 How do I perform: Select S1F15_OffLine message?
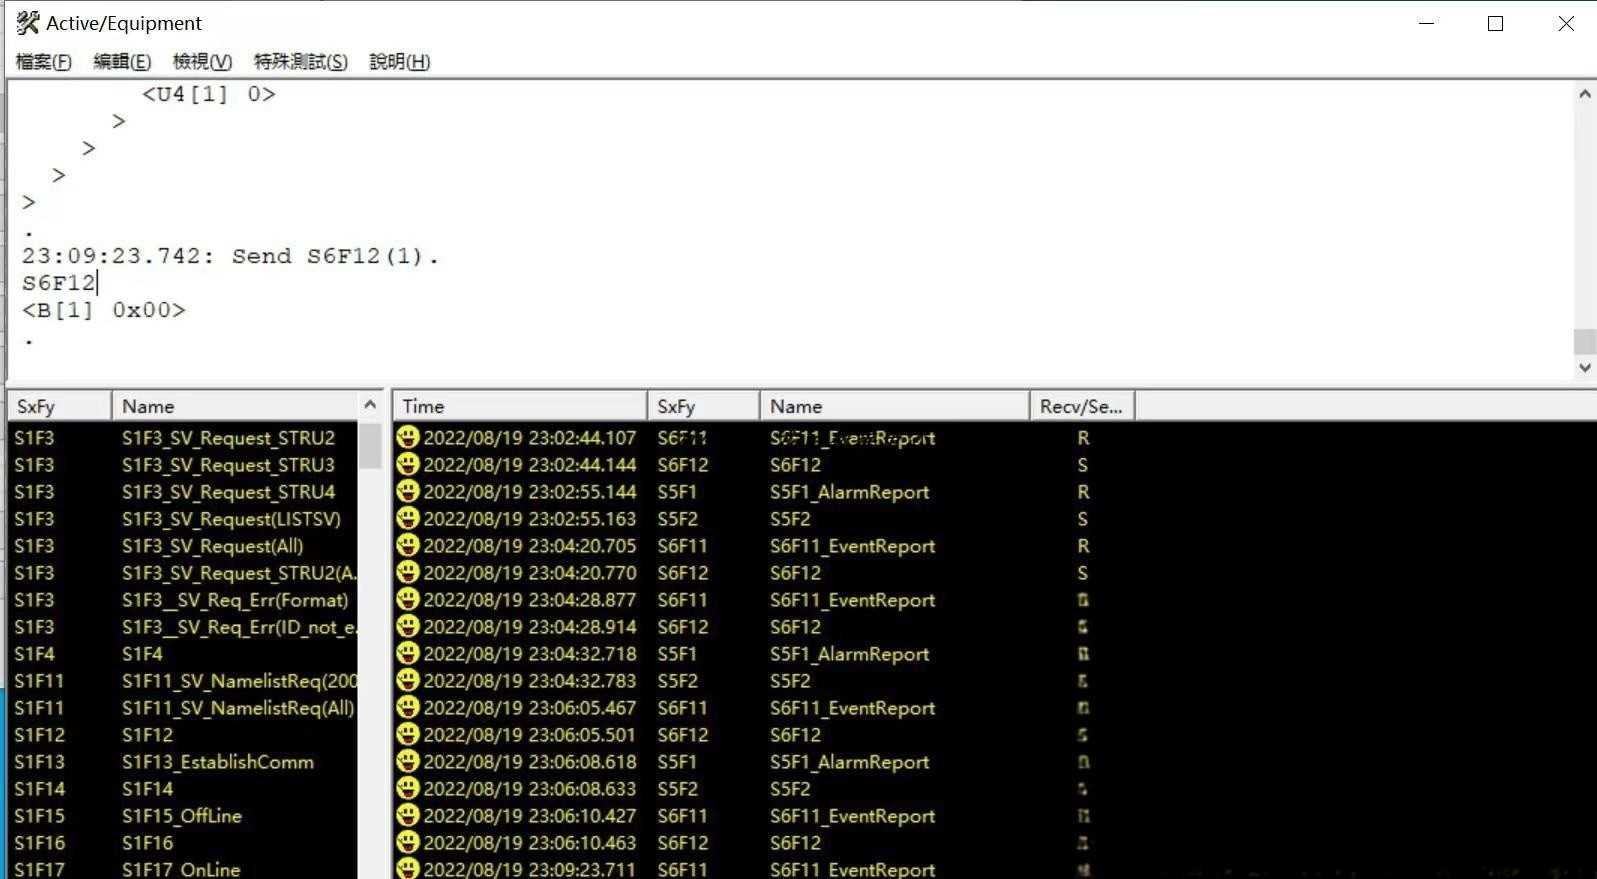[183, 816]
